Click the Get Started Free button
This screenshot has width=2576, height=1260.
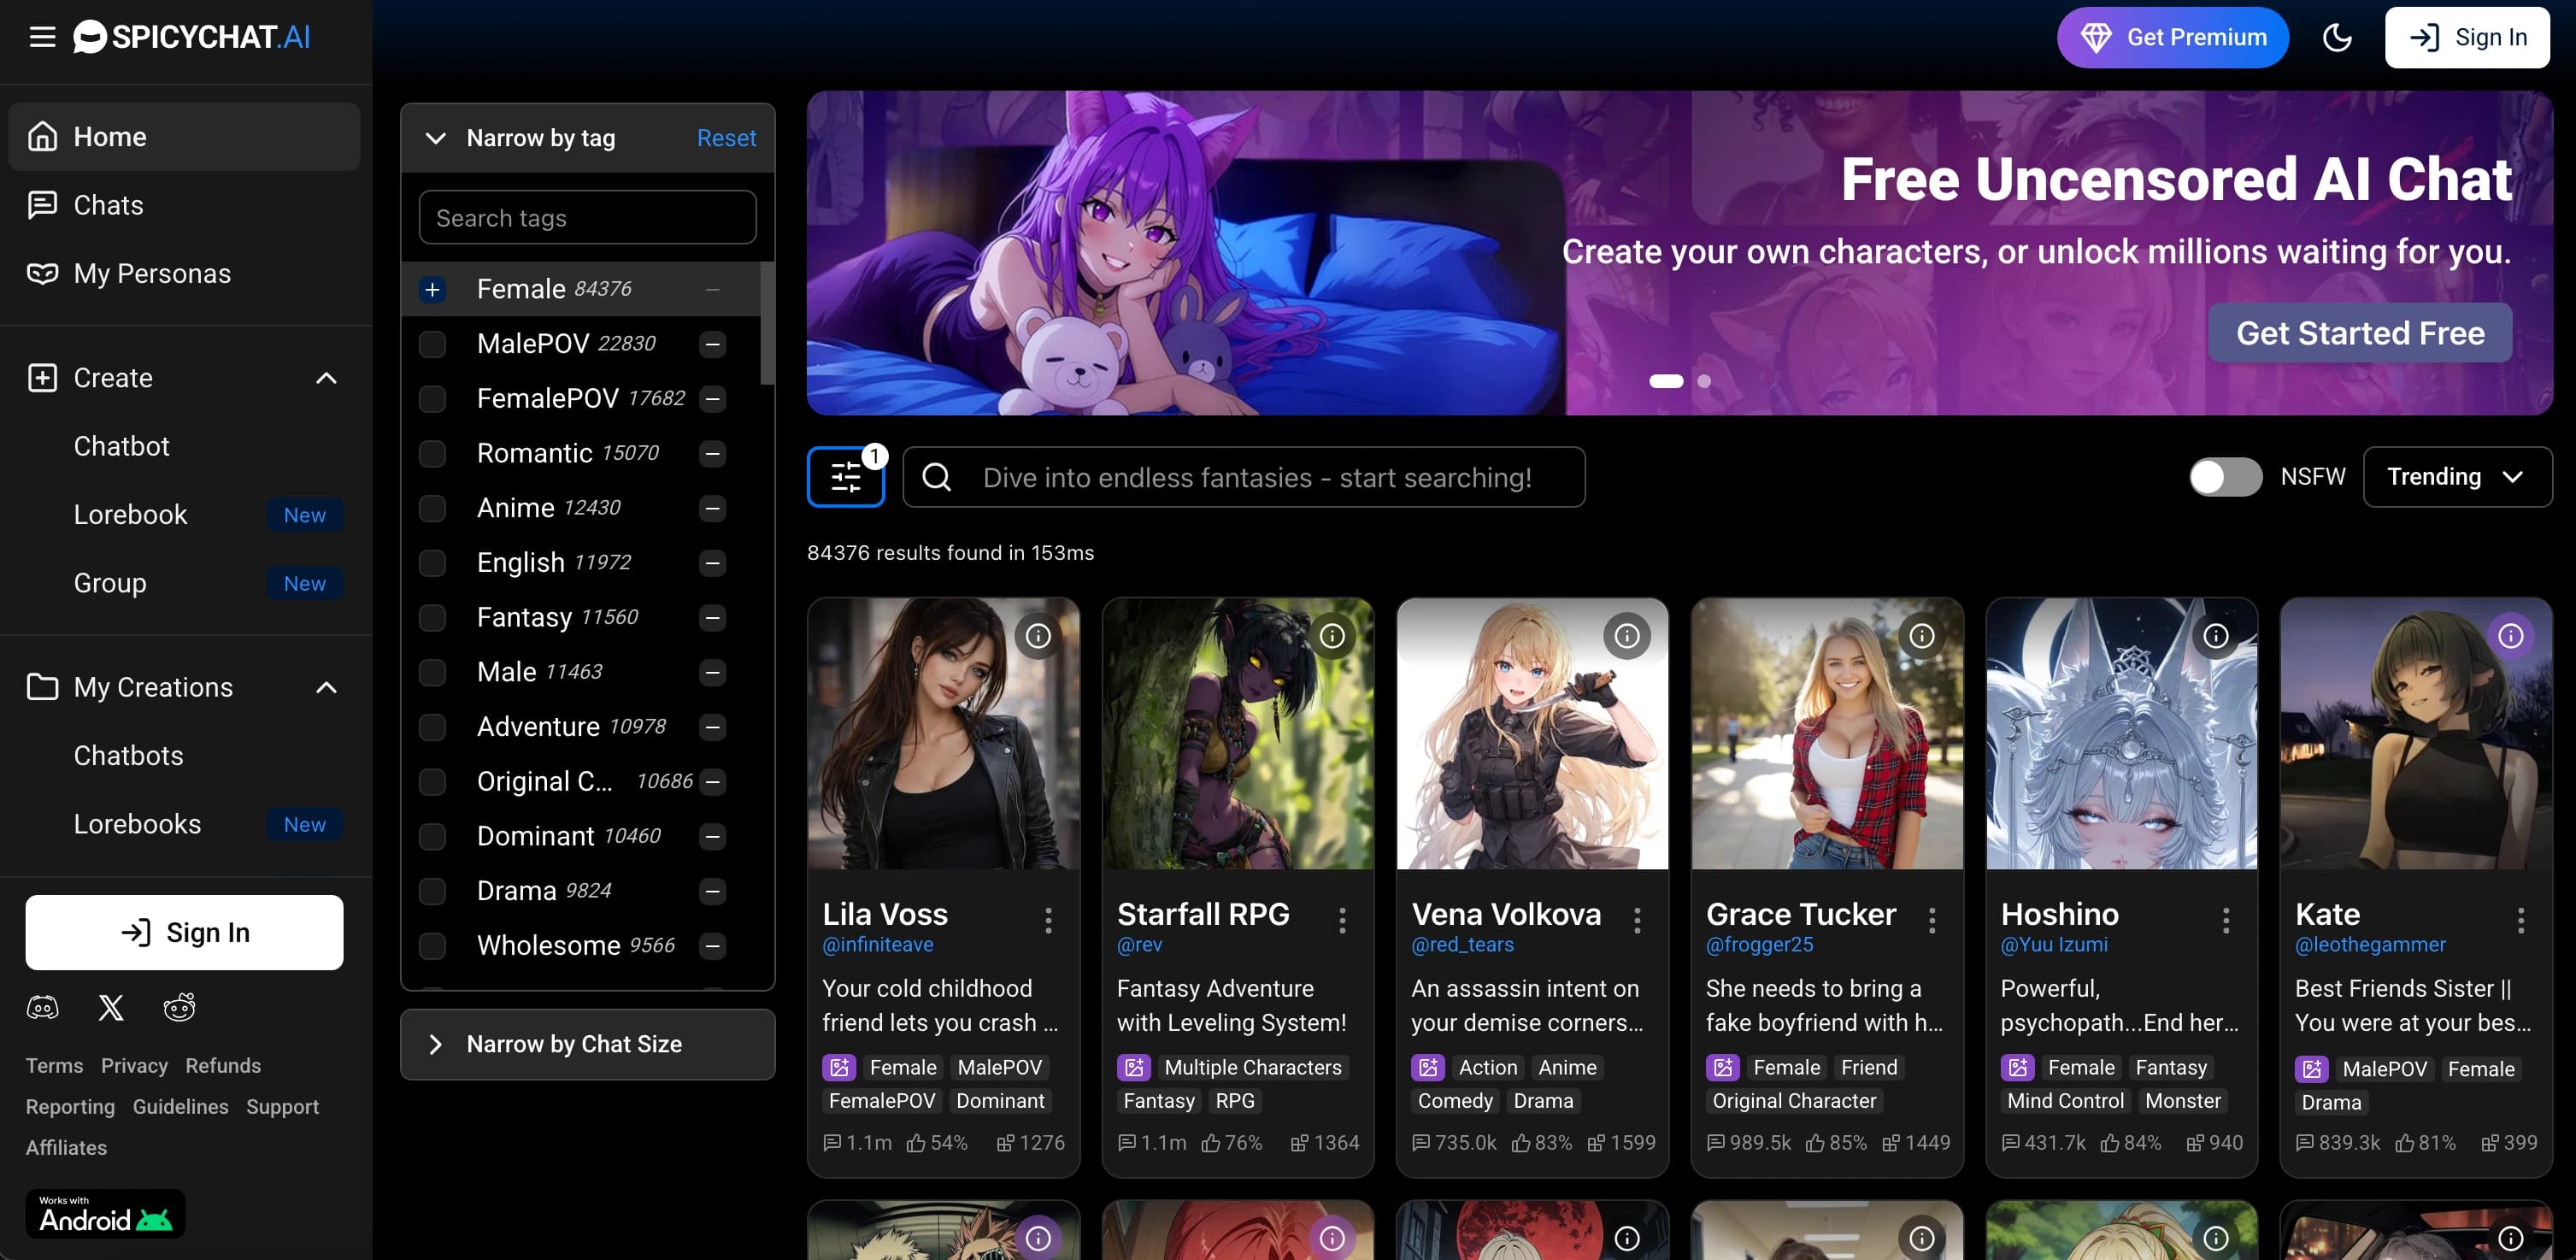2359,333
